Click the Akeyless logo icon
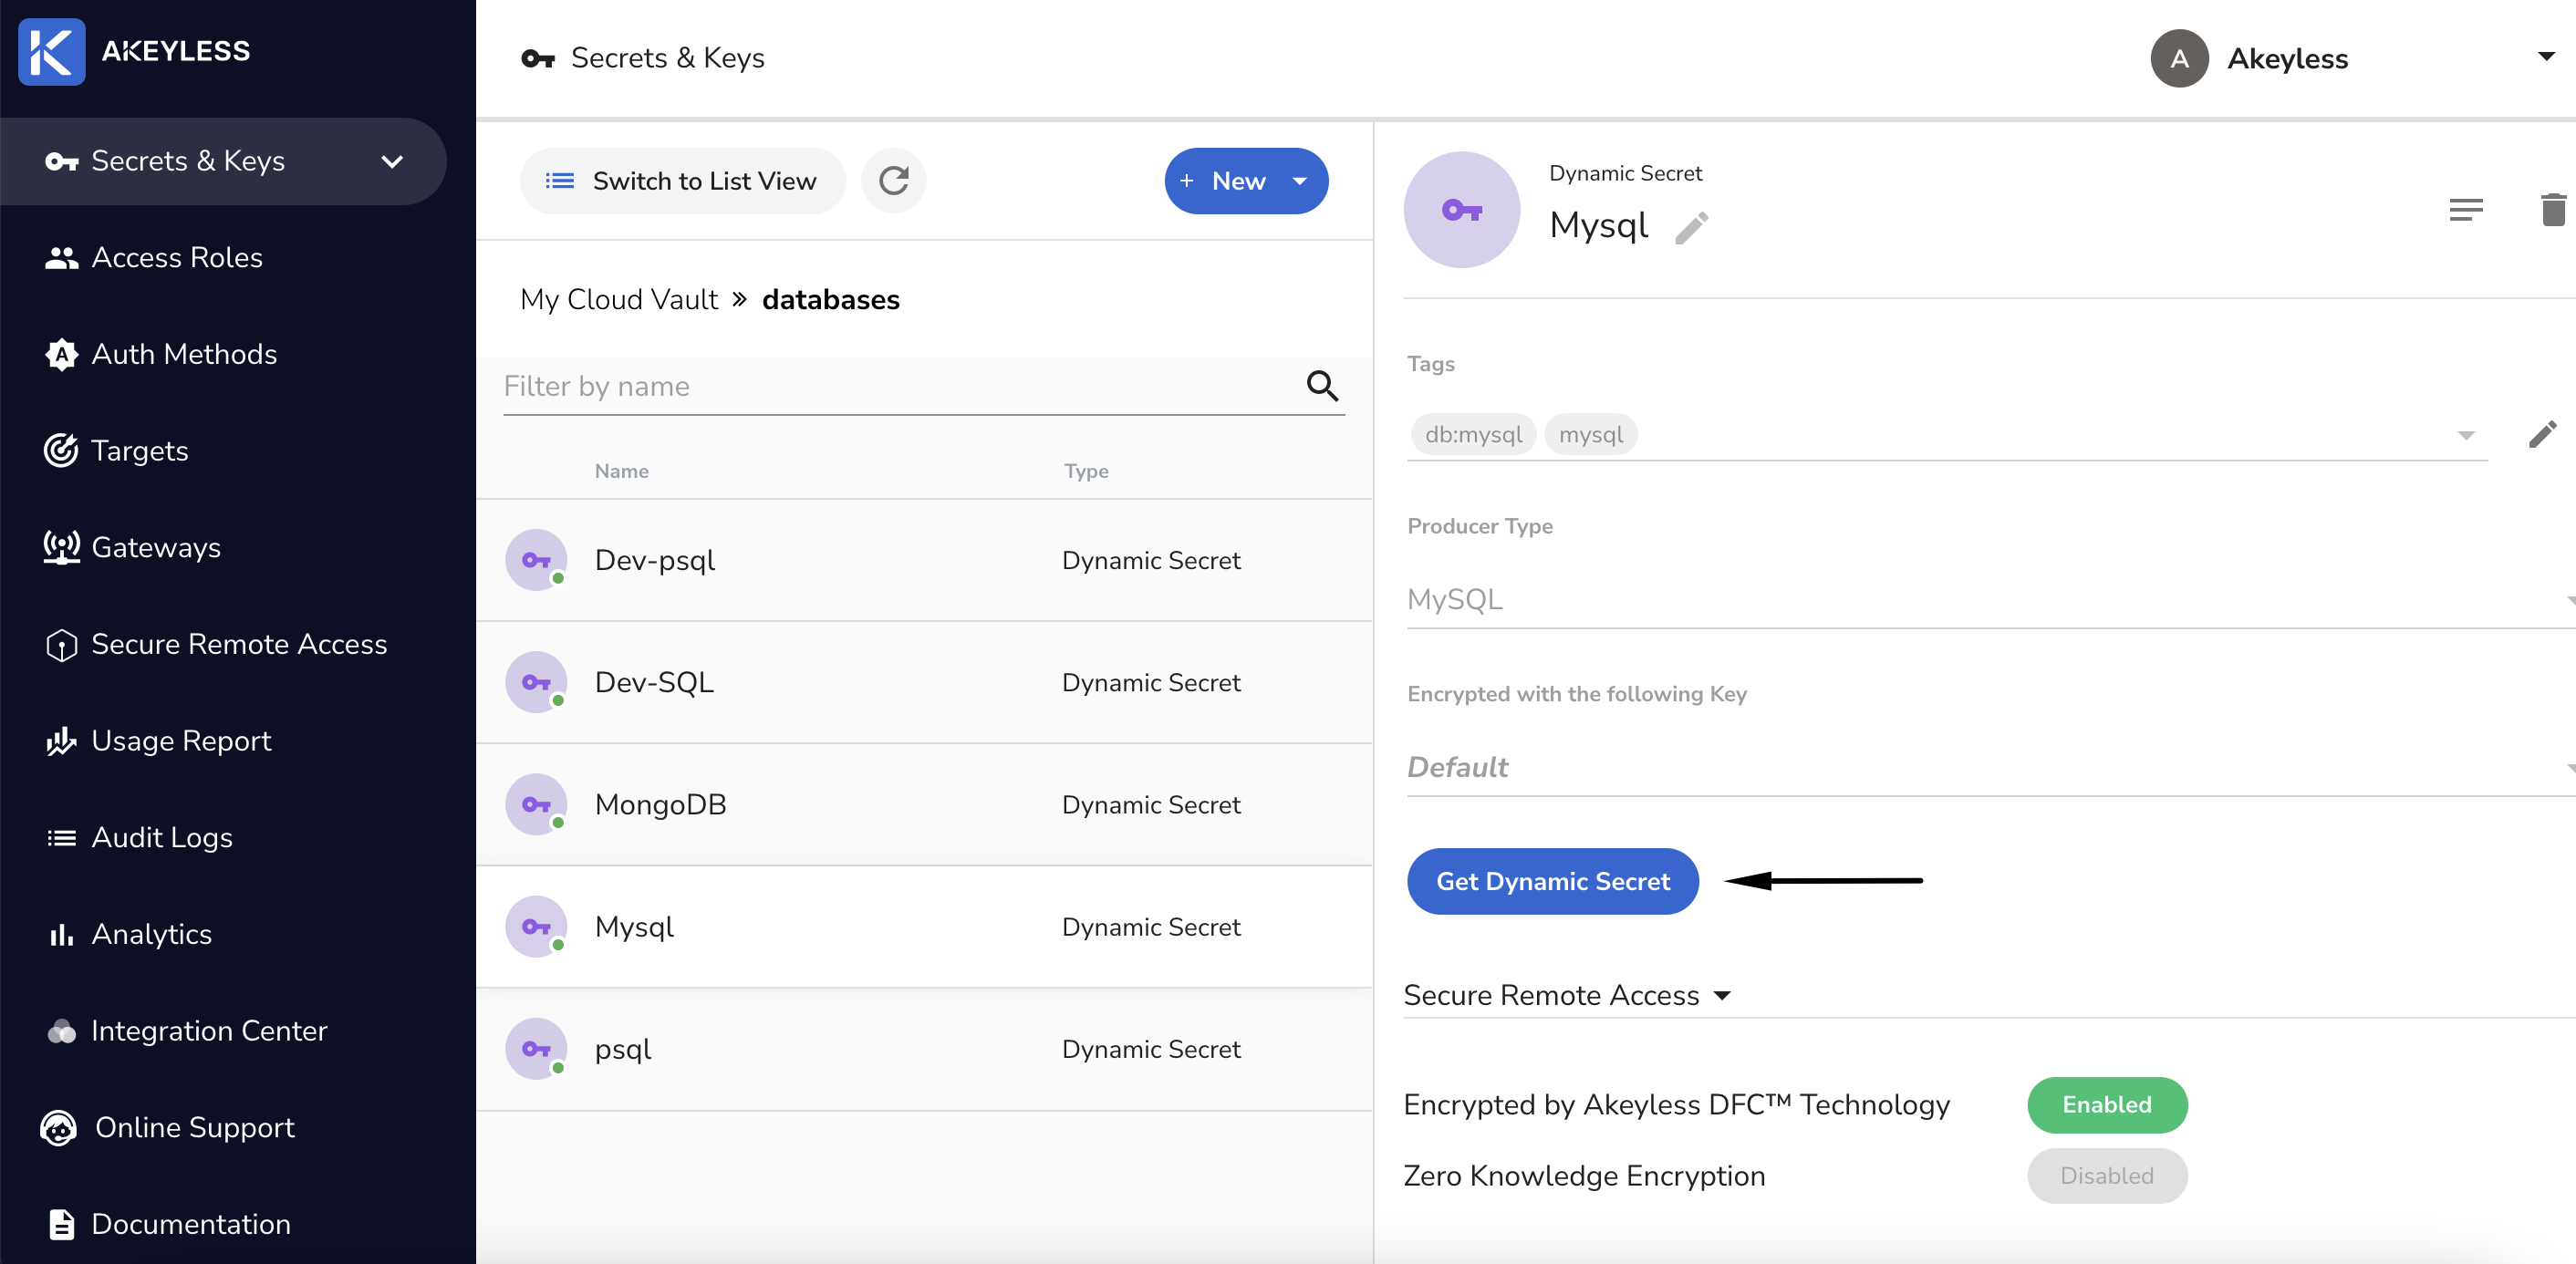This screenshot has height=1264, width=2576. pos(51,51)
